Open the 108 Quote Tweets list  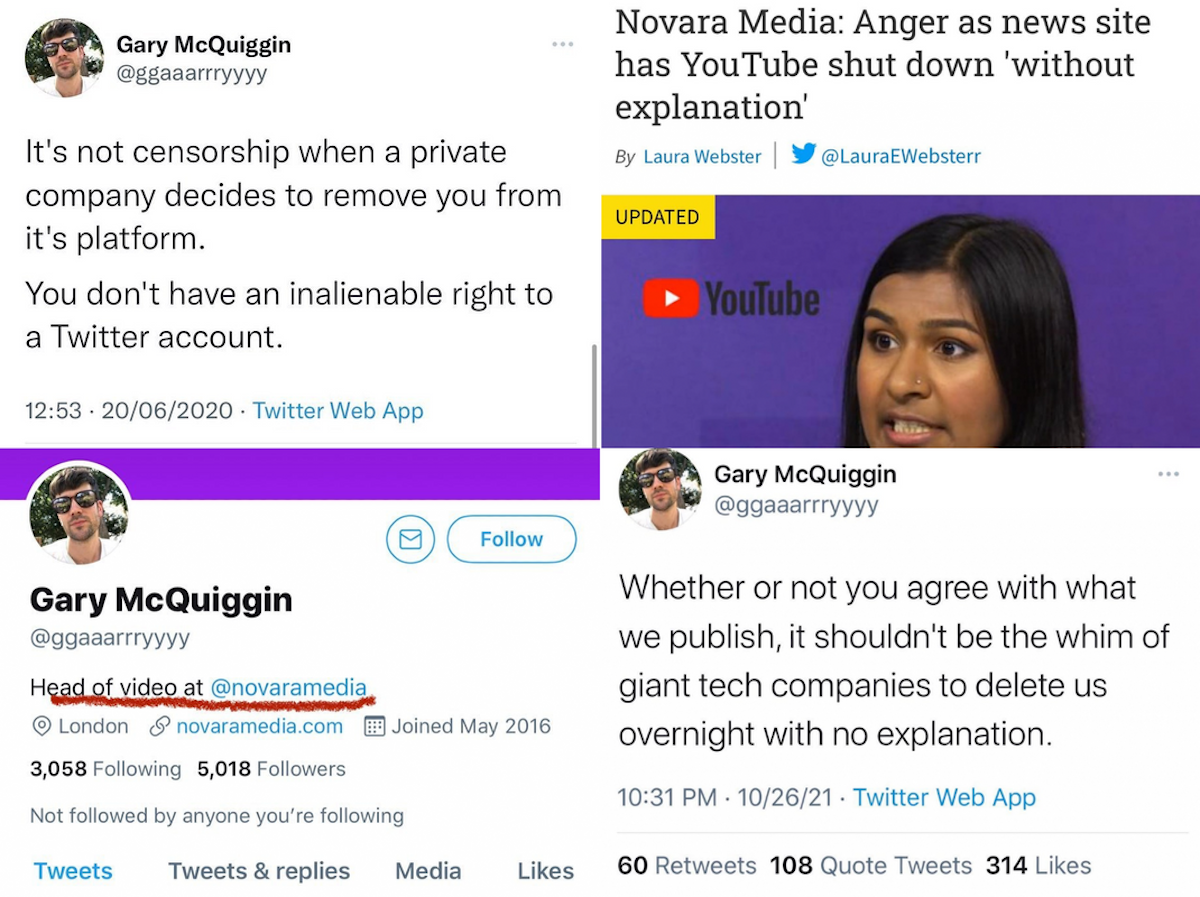870,865
